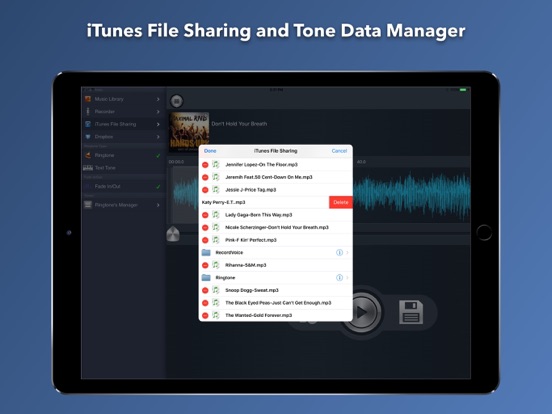This screenshot has height=414, width=552.
Task: Select Jennifer Lopez-On The Floor.mp3 file name
Action: click(262, 165)
